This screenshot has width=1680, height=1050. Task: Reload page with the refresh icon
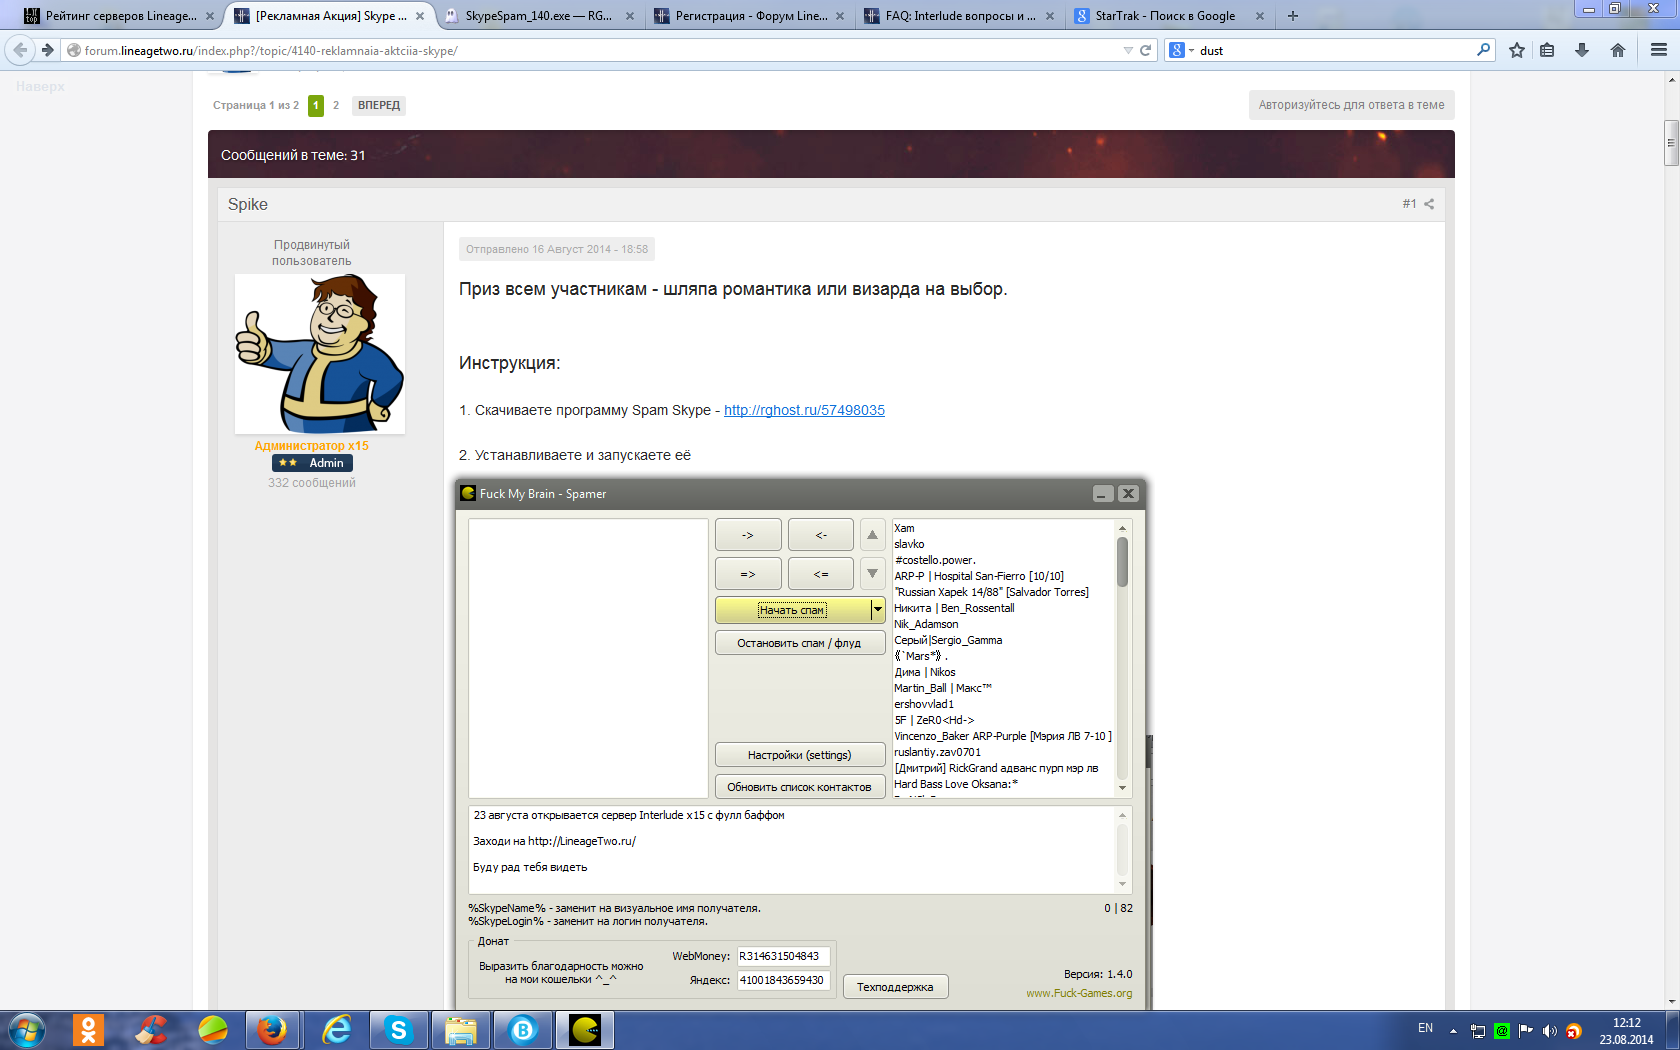tap(1146, 50)
